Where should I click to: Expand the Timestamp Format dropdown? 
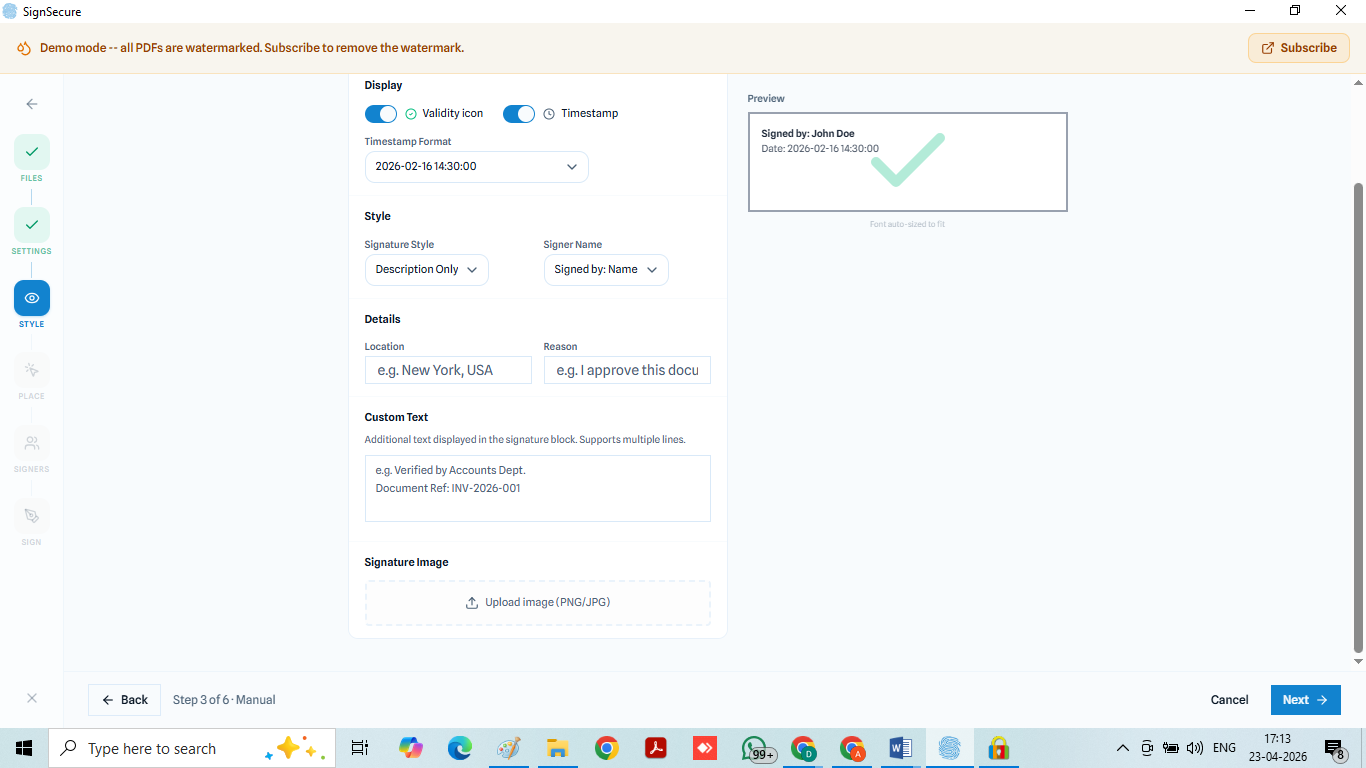476,167
